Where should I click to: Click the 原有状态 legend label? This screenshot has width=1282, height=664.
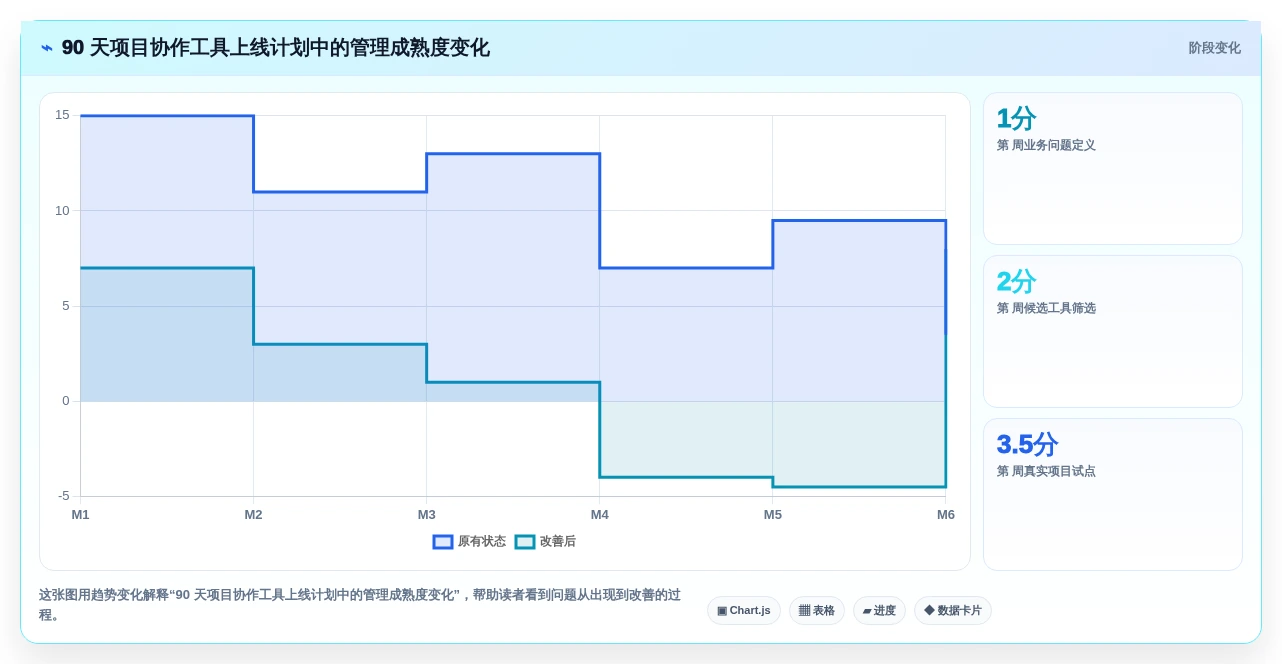tap(482, 542)
